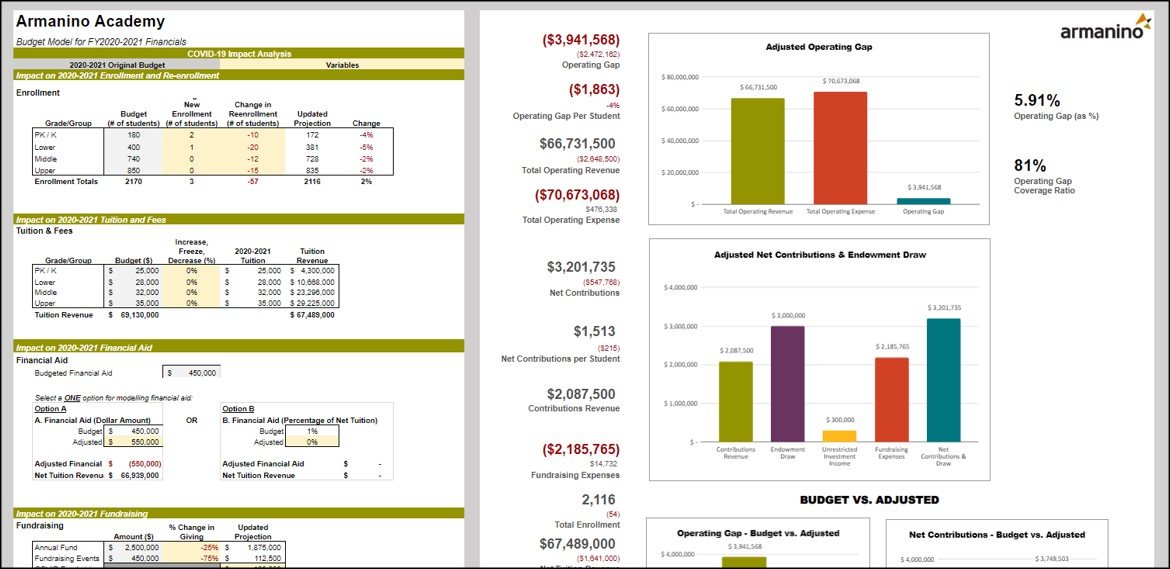1170x569 pixels.
Task: Select the Adjusted Operating Gap chart title
Action: point(819,47)
